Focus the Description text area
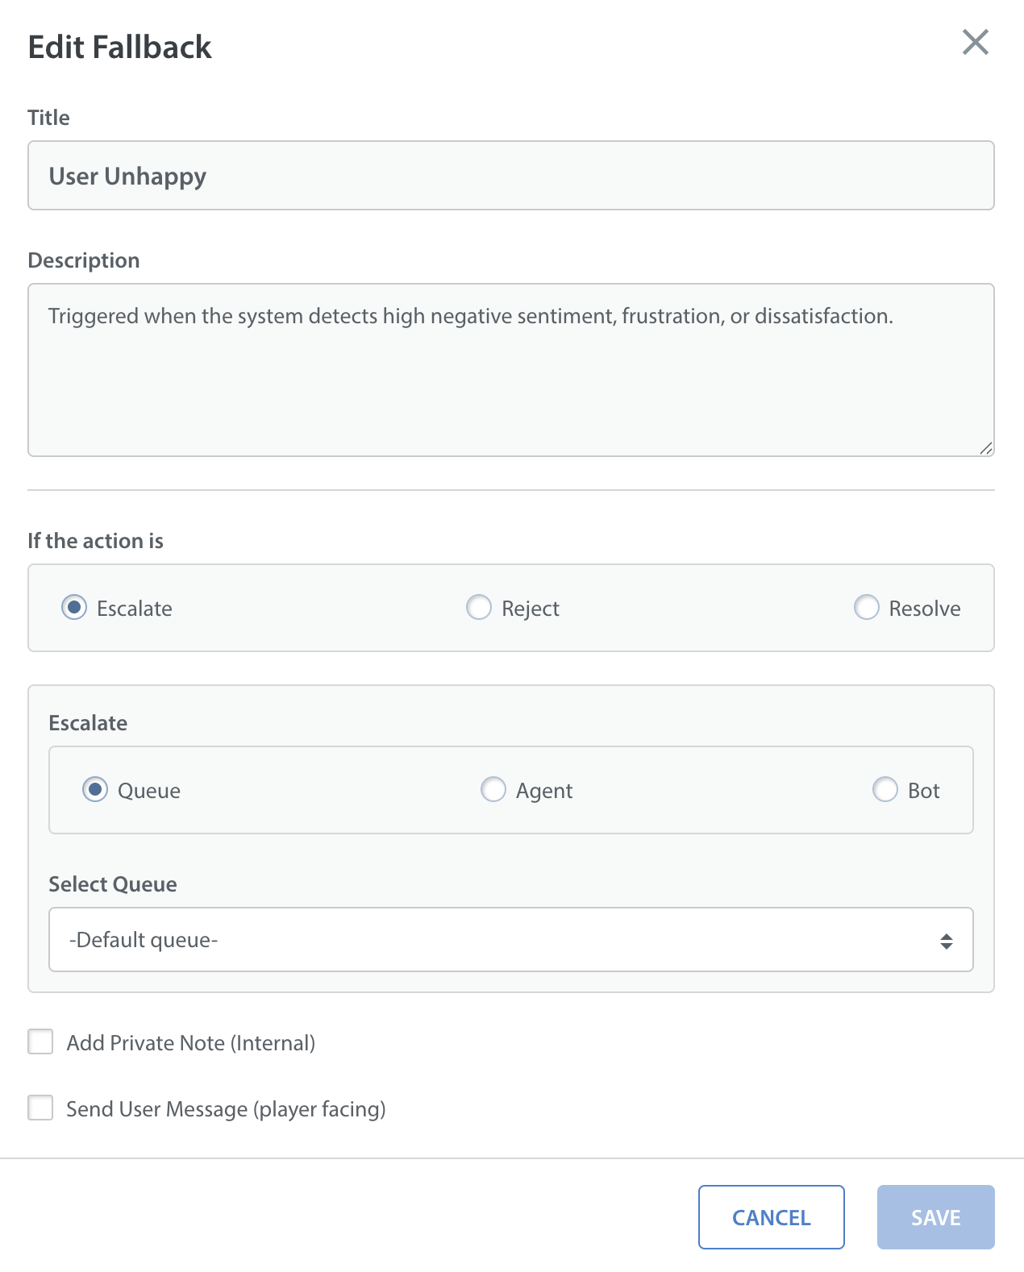This screenshot has height=1272, width=1024. (x=510, y=380)
